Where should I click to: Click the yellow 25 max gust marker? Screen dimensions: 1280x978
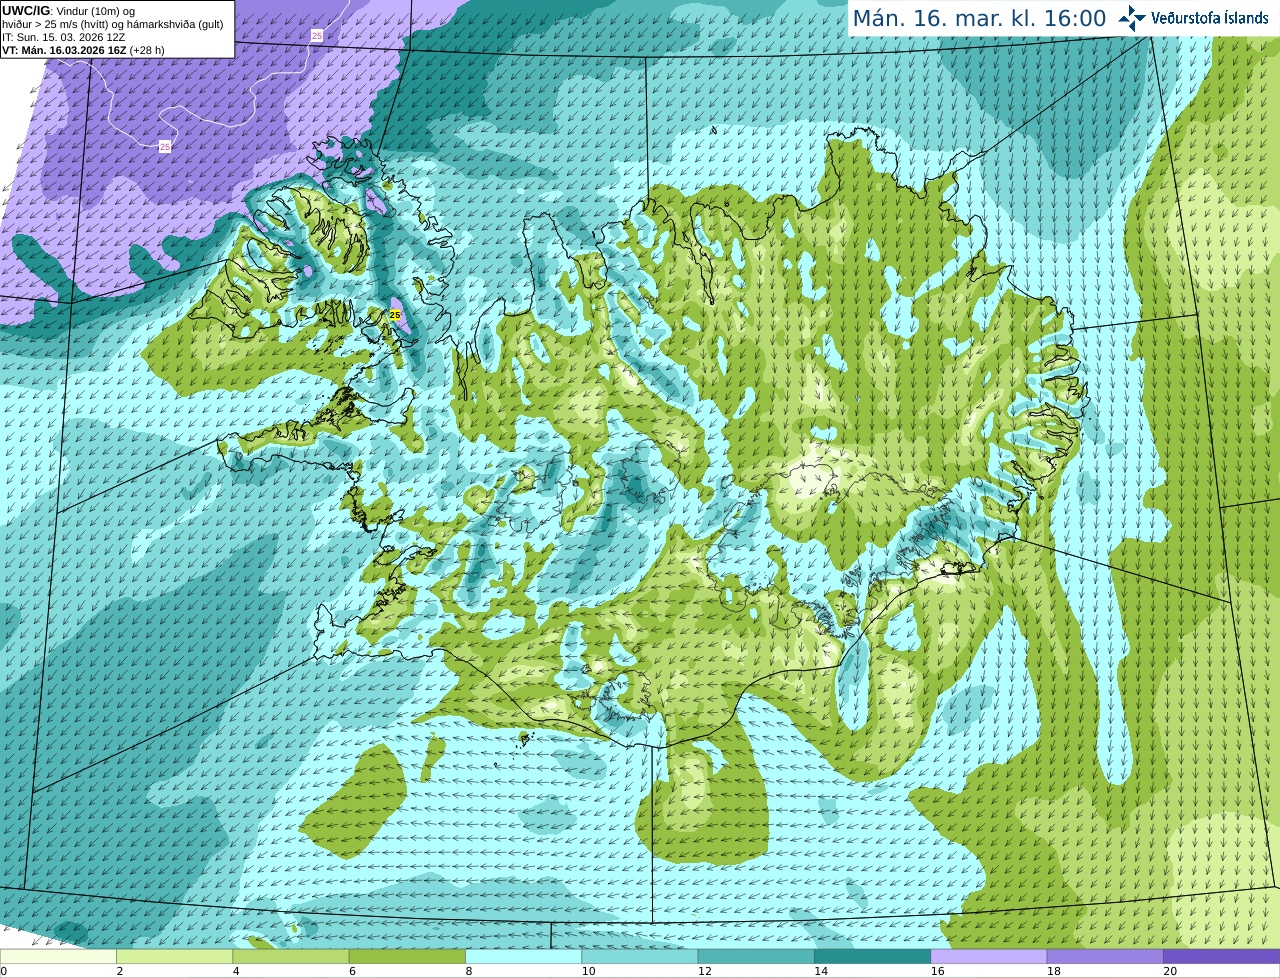coord(395,315)
